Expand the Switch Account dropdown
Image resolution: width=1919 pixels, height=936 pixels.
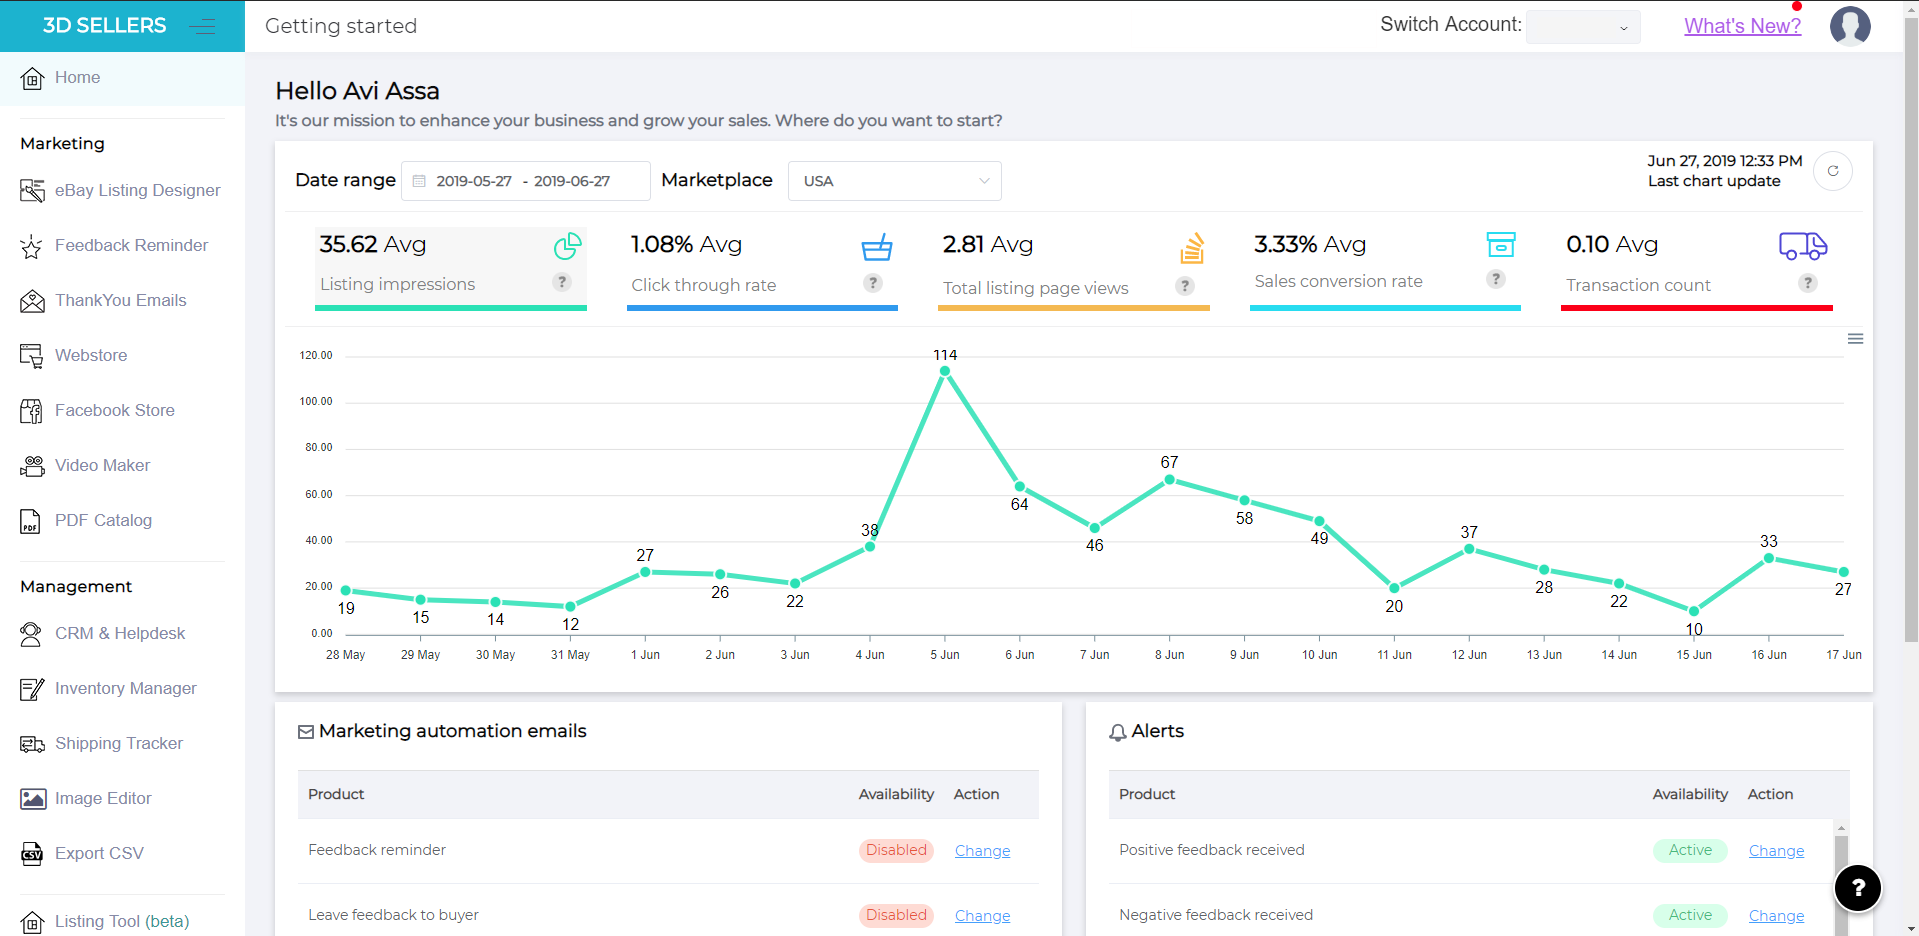pos(1582,27)
